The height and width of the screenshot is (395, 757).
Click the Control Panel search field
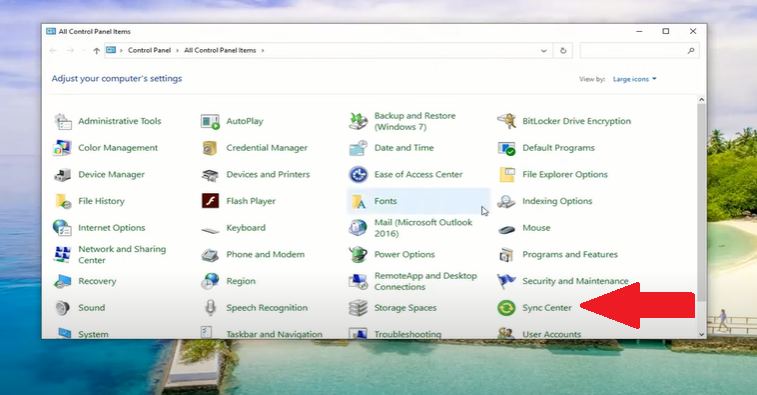(x=639, y=51)
